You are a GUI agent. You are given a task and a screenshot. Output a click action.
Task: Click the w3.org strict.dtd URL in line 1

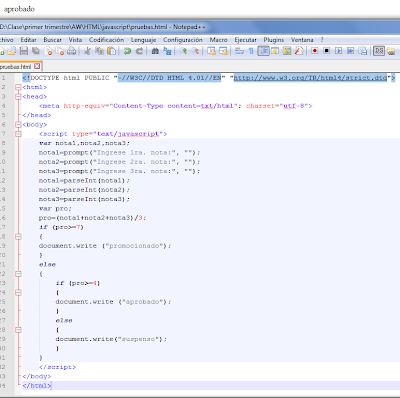[x=310, y=78]
